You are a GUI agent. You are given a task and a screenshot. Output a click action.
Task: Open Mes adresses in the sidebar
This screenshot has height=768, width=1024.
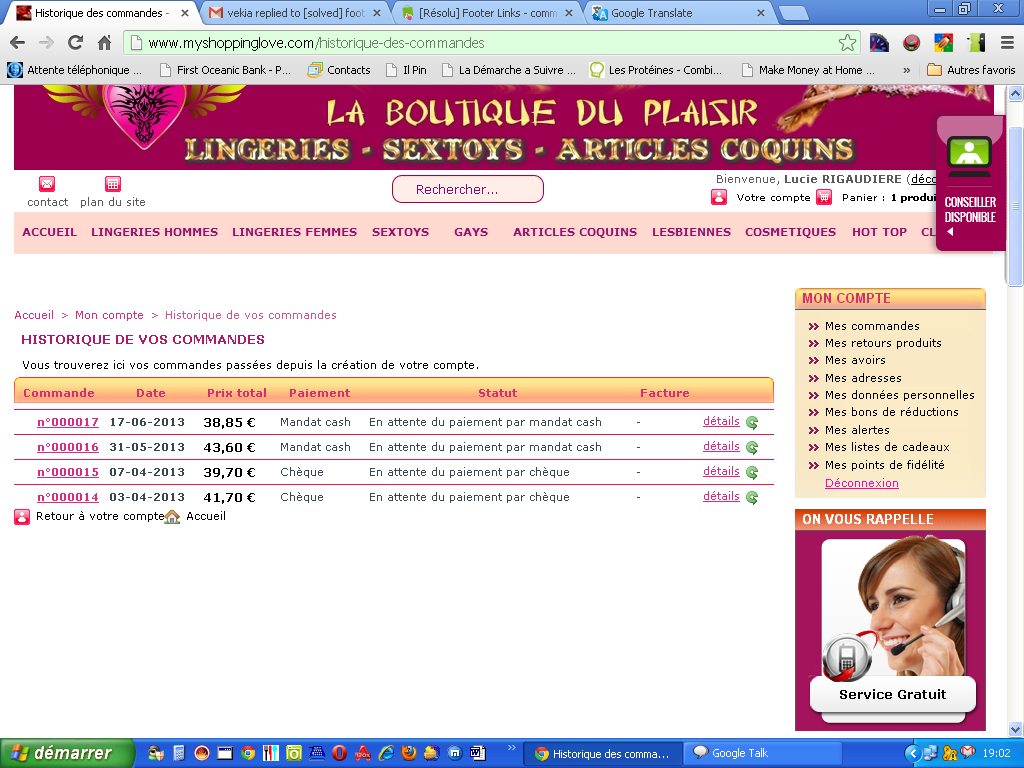[x=863, y=378]
